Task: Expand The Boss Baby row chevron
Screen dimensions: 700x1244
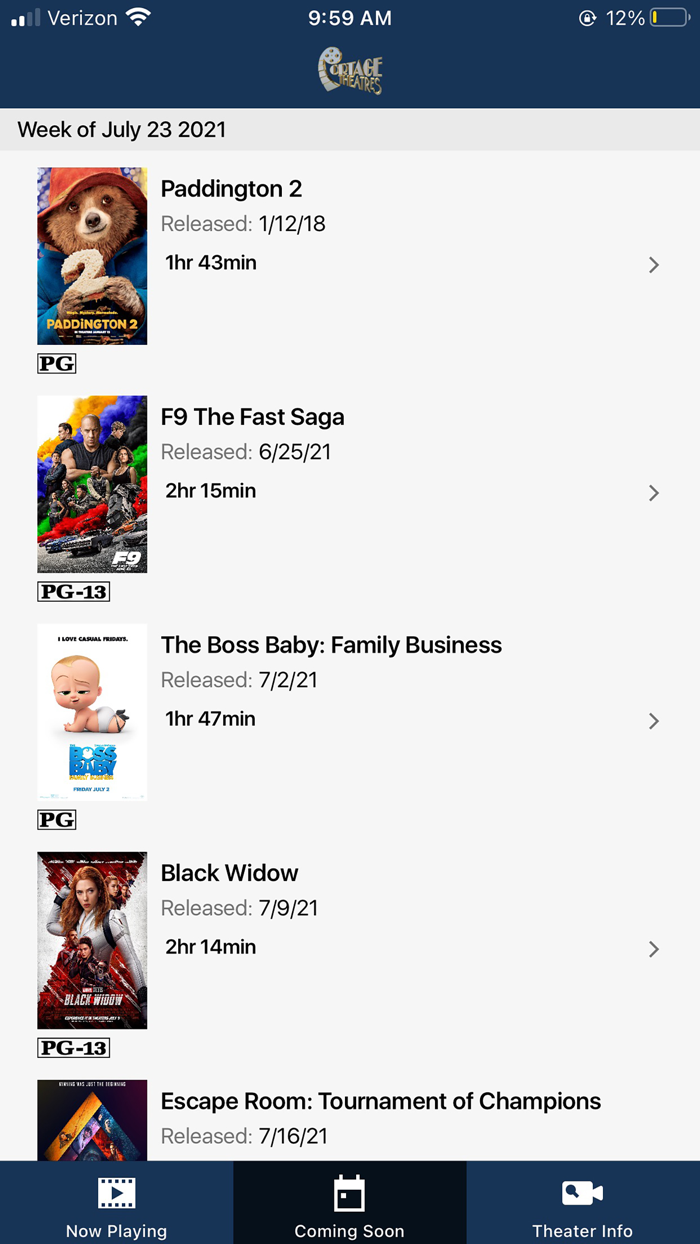Action: click(x=653, y=721)
